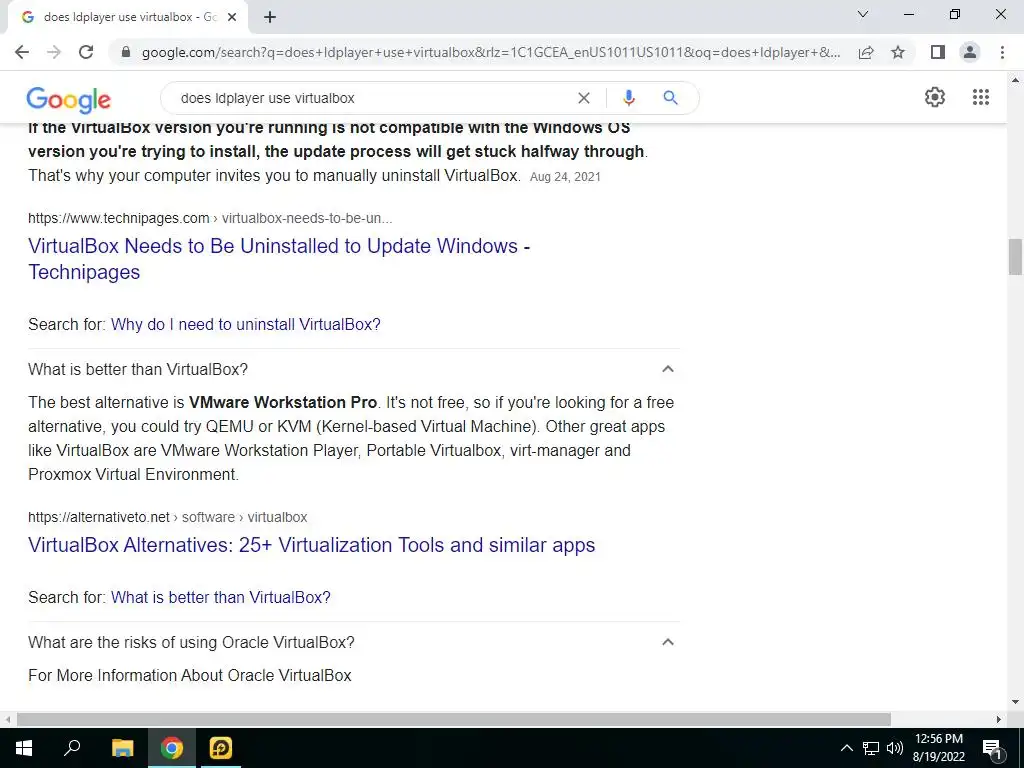This screenshot has width=1024, height=768.
Task: Clear the search box with the X
Action: [584, 98]
